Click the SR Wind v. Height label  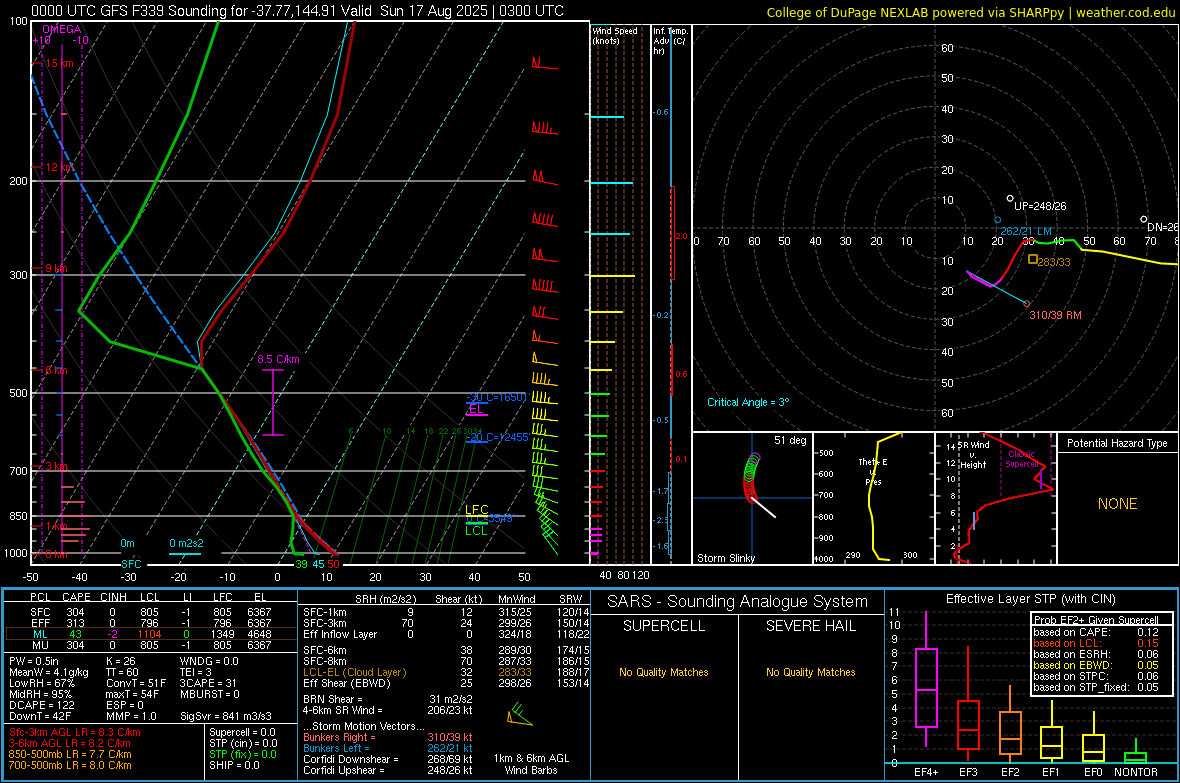click(x=973, y=455)
